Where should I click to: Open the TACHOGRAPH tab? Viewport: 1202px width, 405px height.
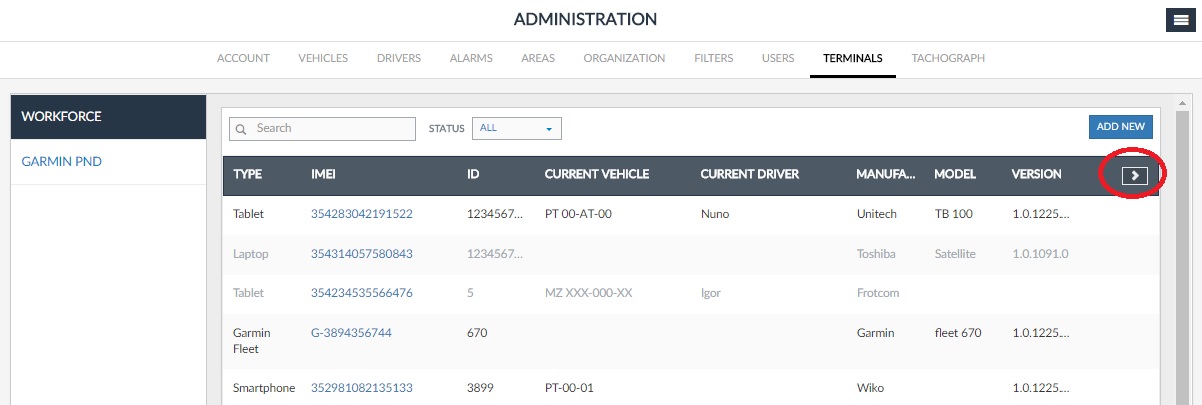947,58
